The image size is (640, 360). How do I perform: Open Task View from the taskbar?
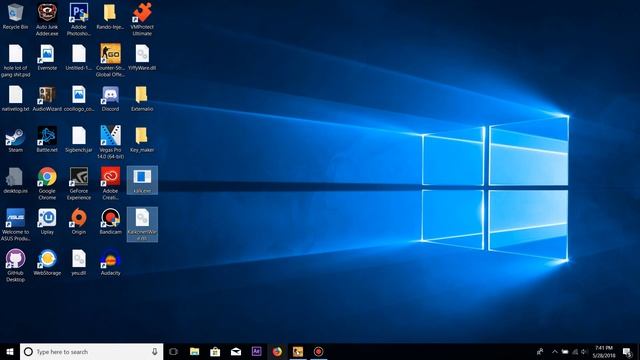(x=173, y=351)
